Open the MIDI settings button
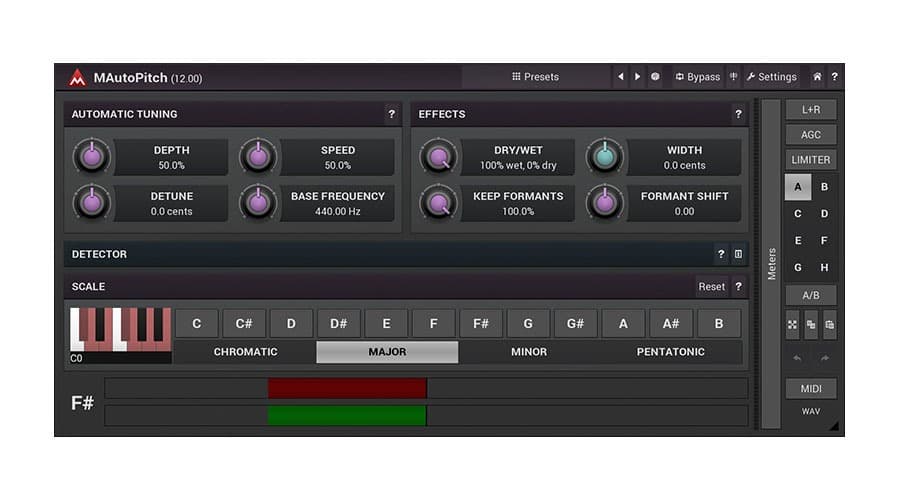Screen dimensions: 900x500 tap(811, 389)
